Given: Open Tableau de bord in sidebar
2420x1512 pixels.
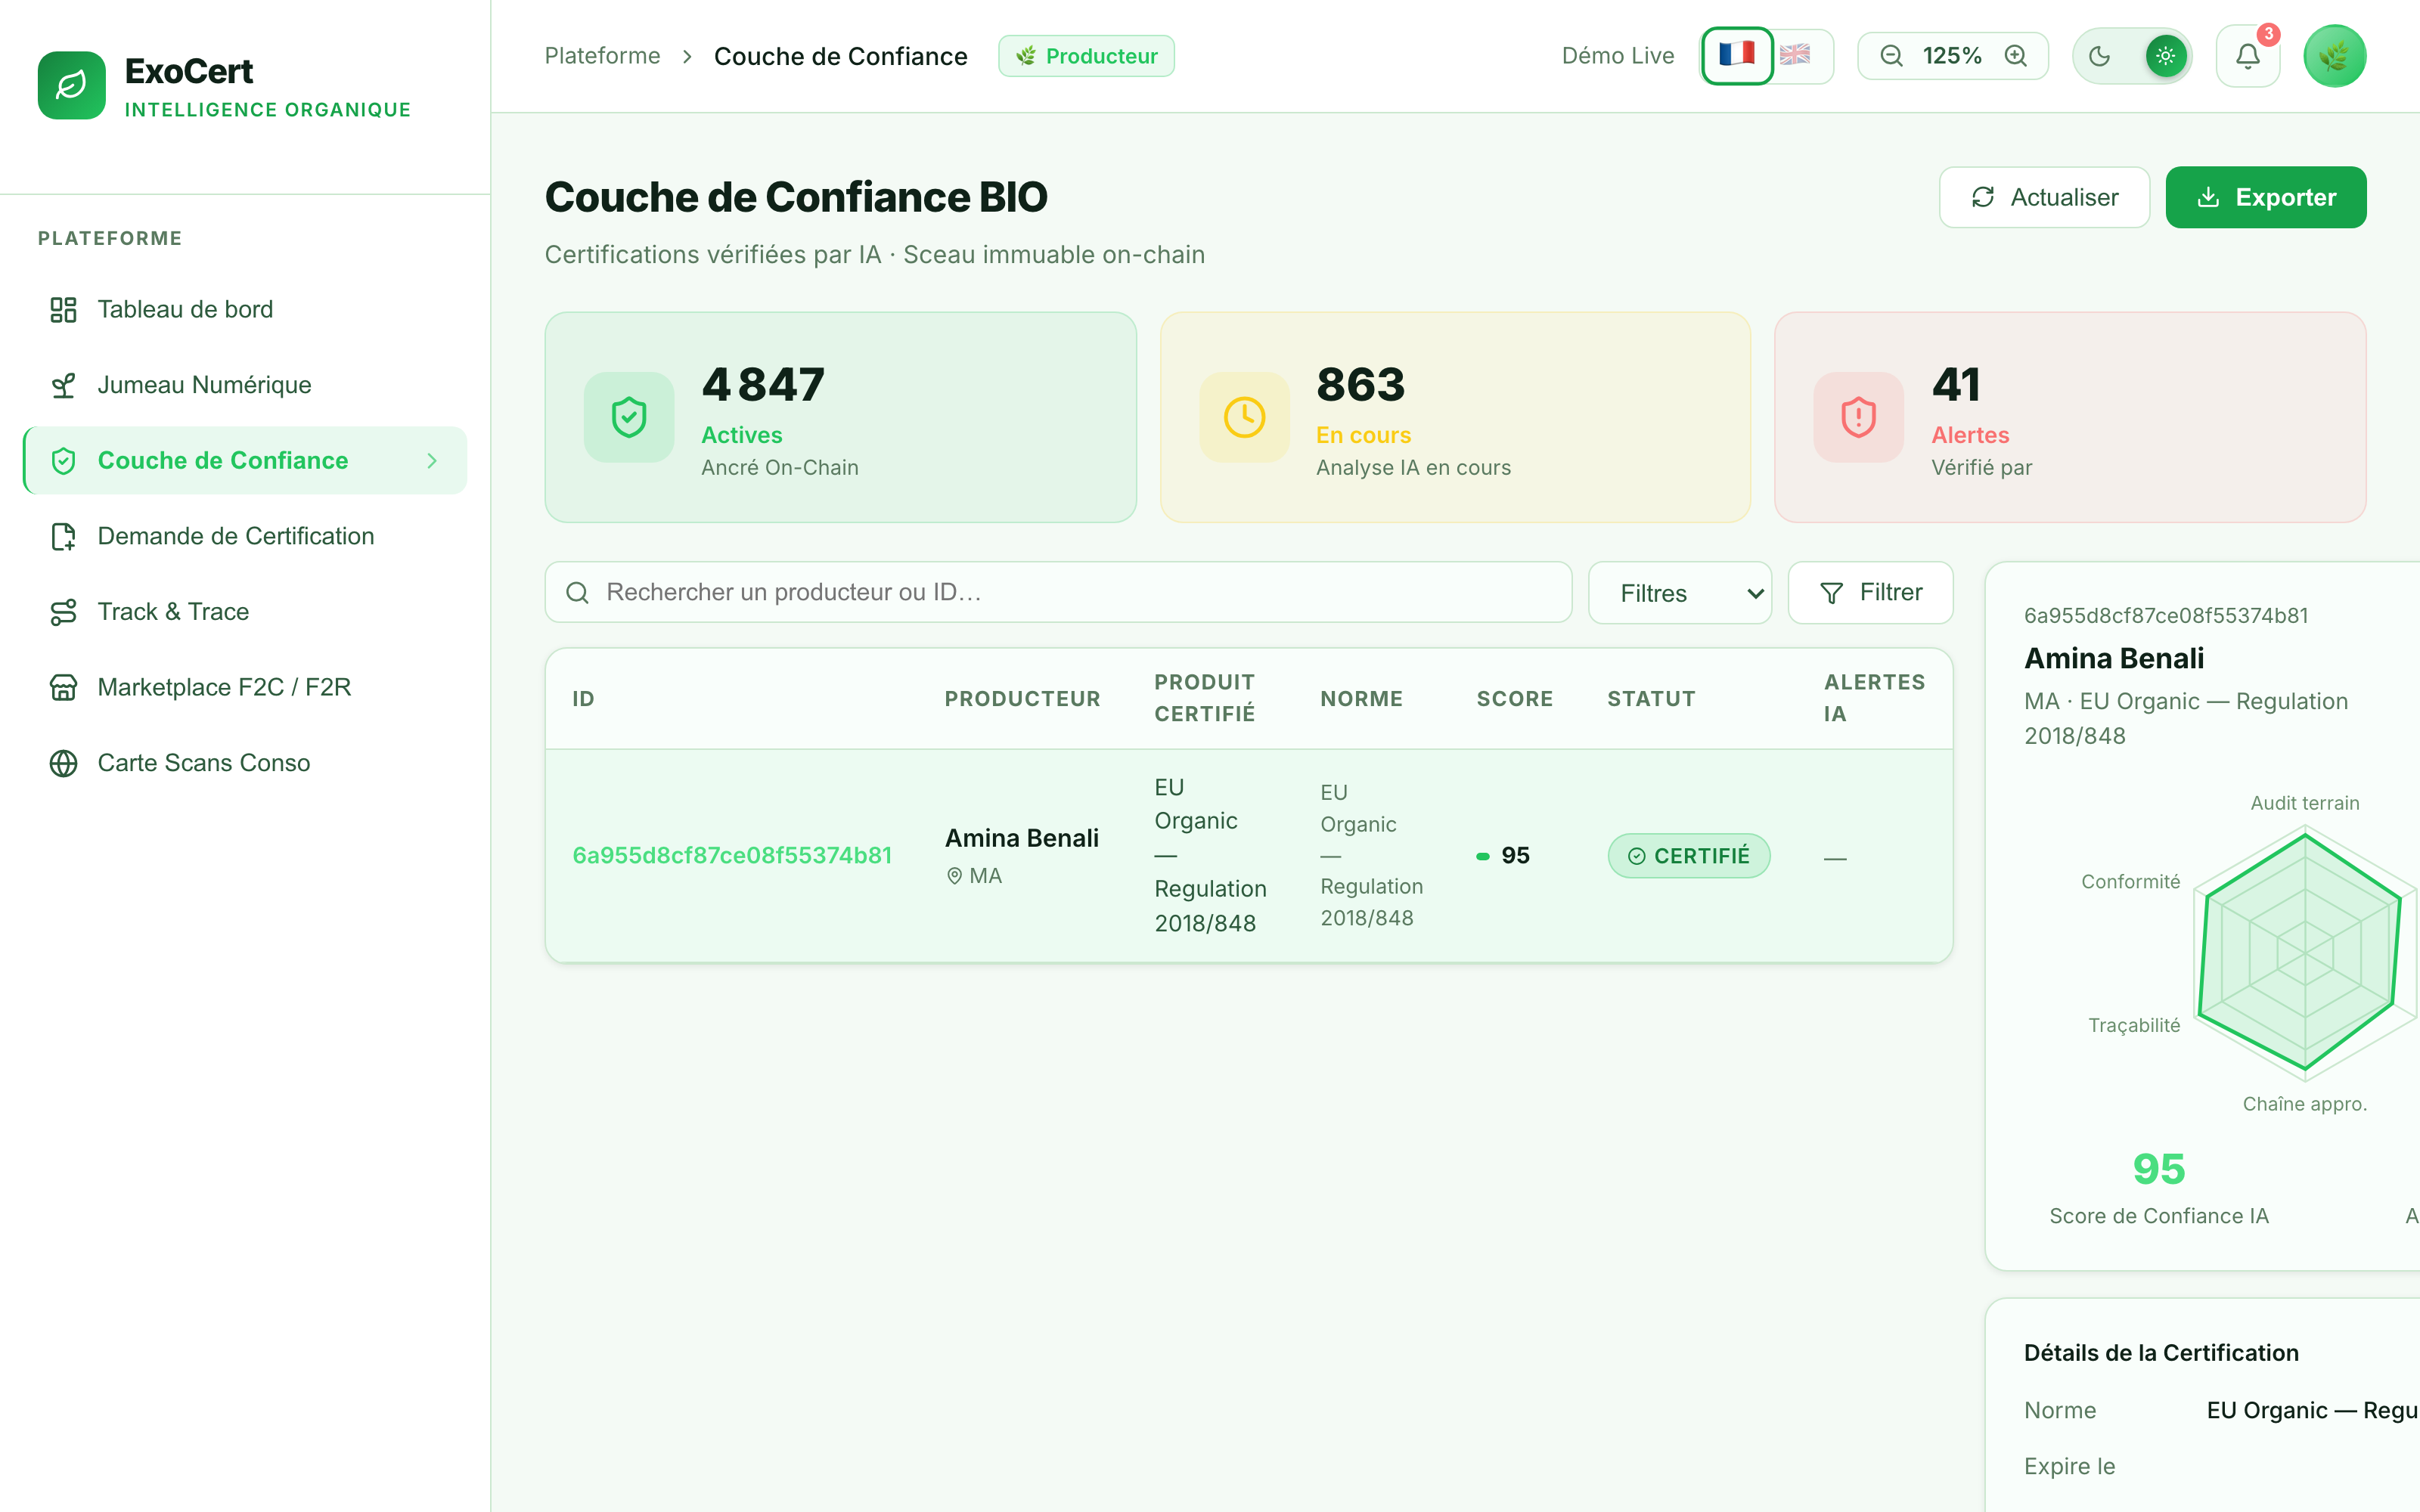Looking at the screenshot, I should tap(245, 309).
